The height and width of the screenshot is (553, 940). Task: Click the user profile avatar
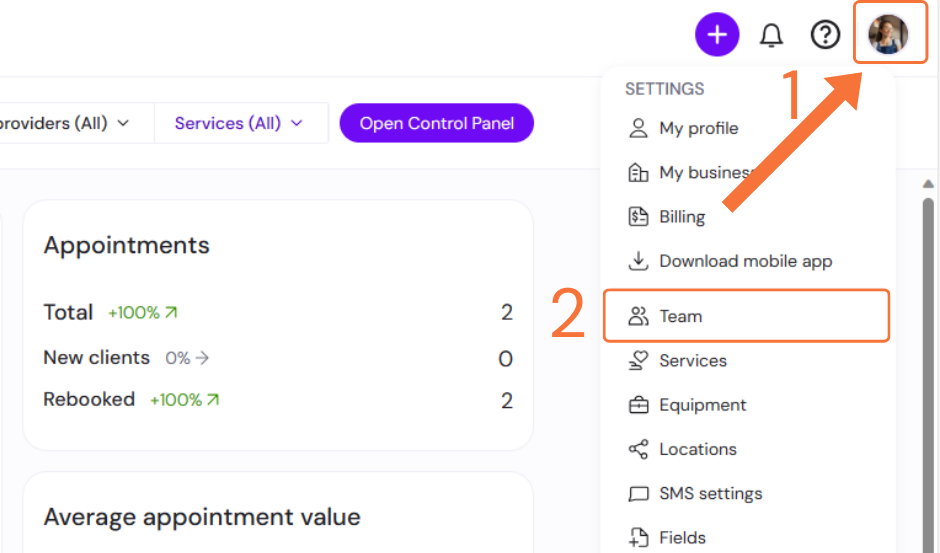[888, 35]
